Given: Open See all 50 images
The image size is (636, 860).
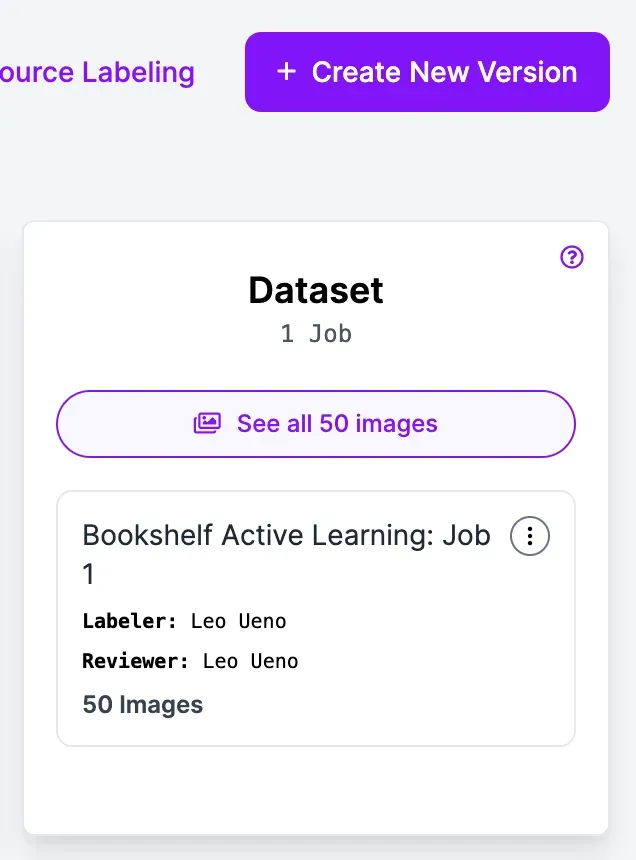Looking at the screenshot, I should [x=315, y=423].
